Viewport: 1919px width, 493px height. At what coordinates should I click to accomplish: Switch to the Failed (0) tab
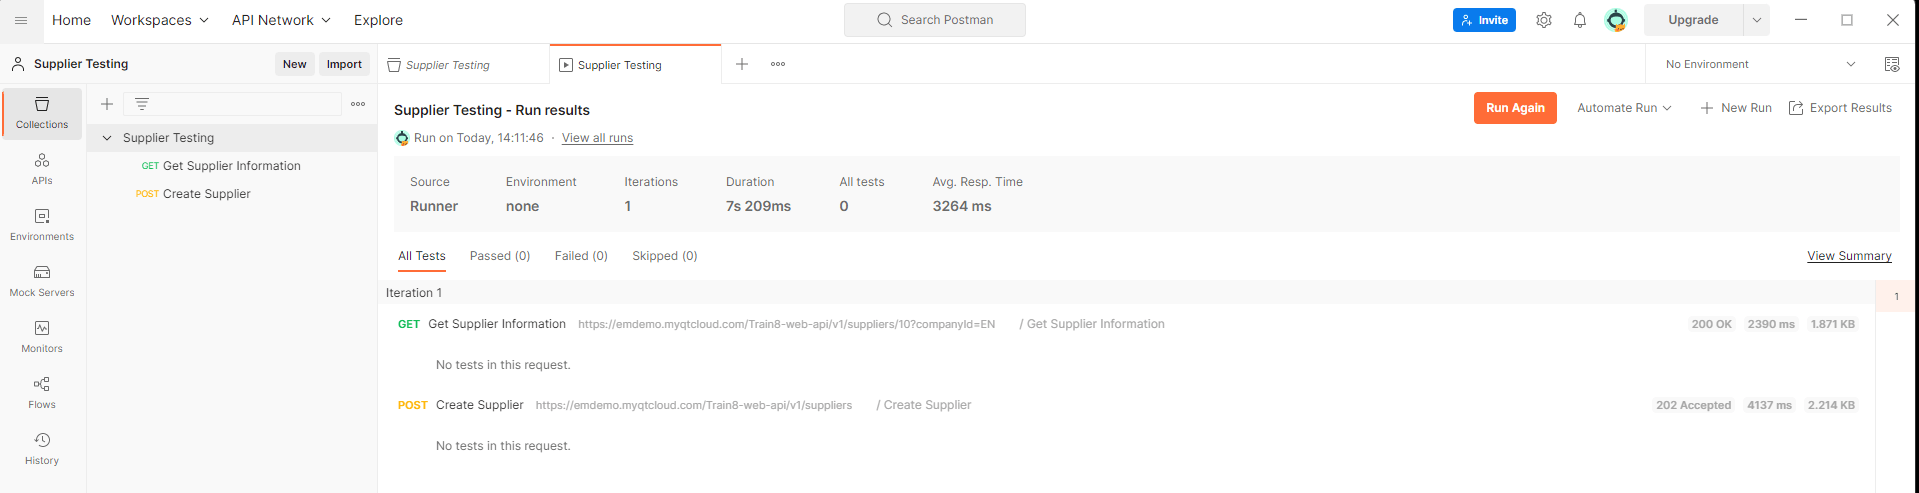tap(581, 256)
